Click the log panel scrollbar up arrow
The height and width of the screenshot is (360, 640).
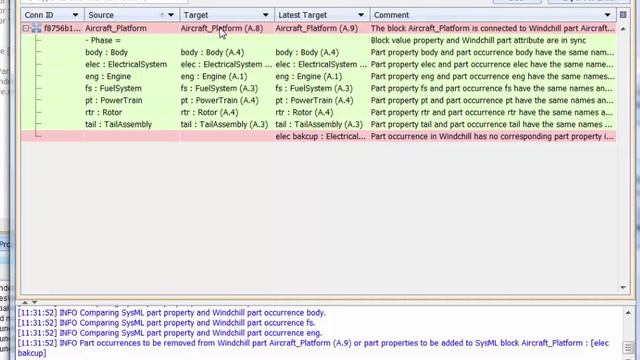[x=628, y=313]
